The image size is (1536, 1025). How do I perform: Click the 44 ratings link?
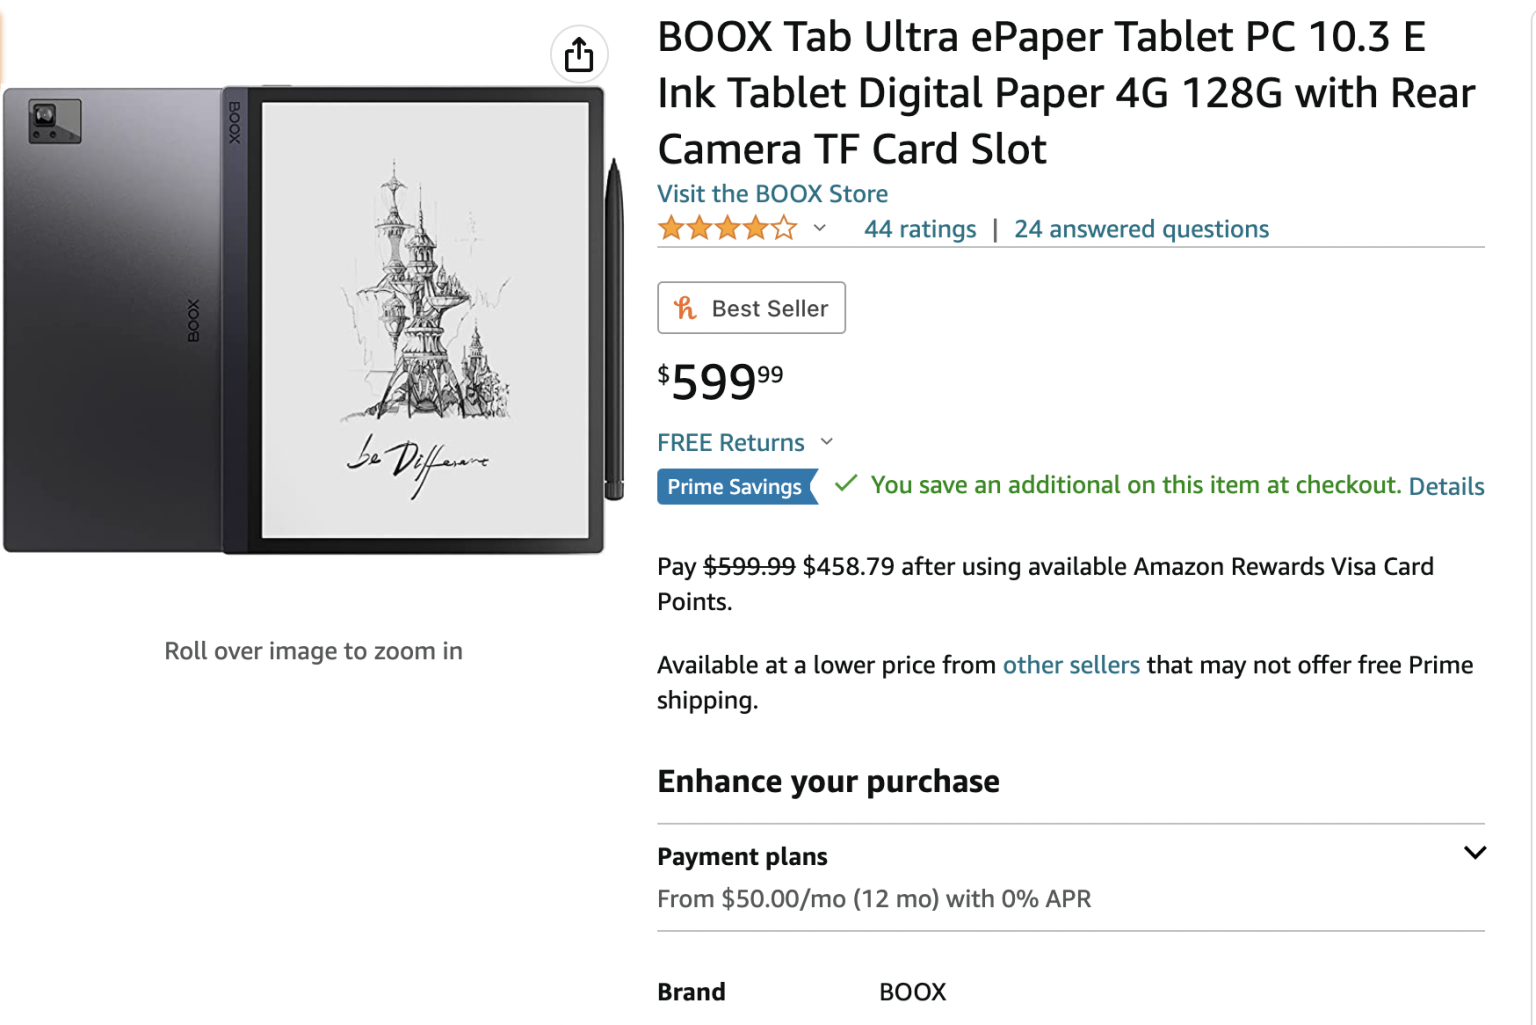tap(920, 229)
